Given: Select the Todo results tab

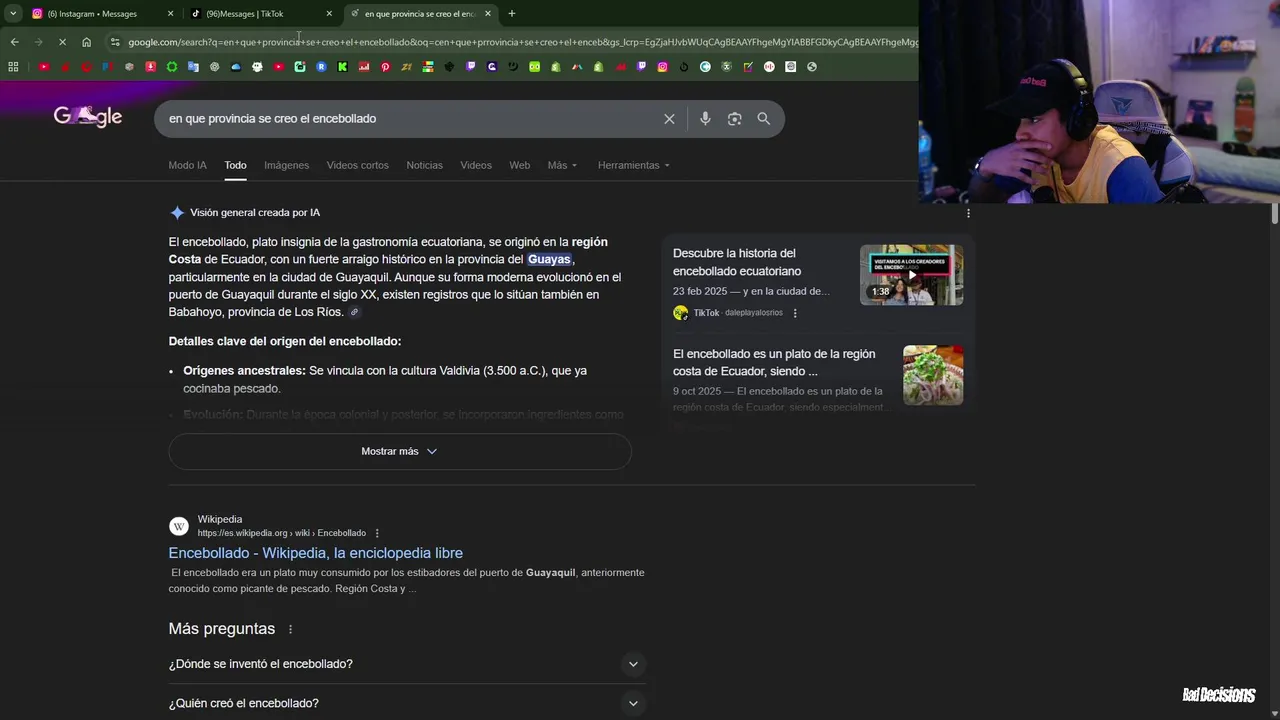Looking at the screenshot, I should tap(235, 165).
